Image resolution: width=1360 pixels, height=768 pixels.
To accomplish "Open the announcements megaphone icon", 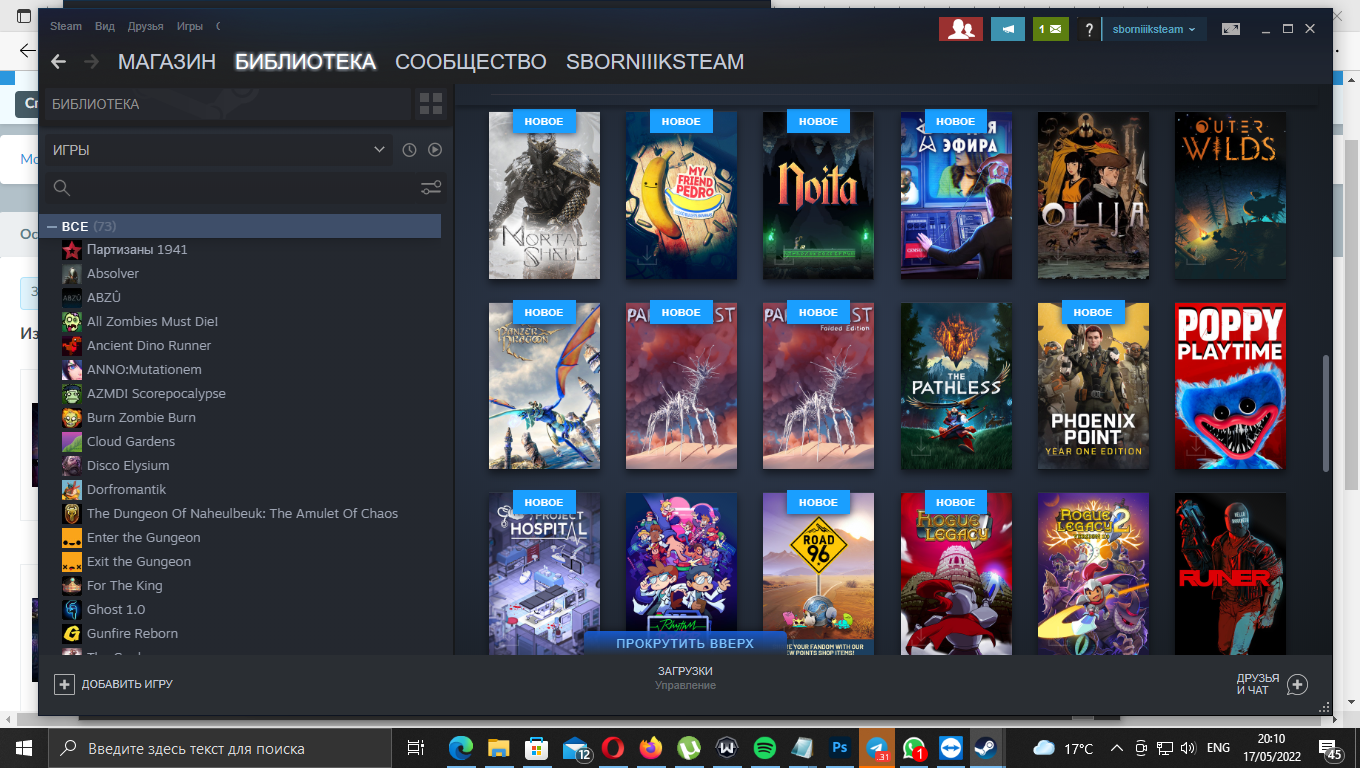I will point(1007,29).
